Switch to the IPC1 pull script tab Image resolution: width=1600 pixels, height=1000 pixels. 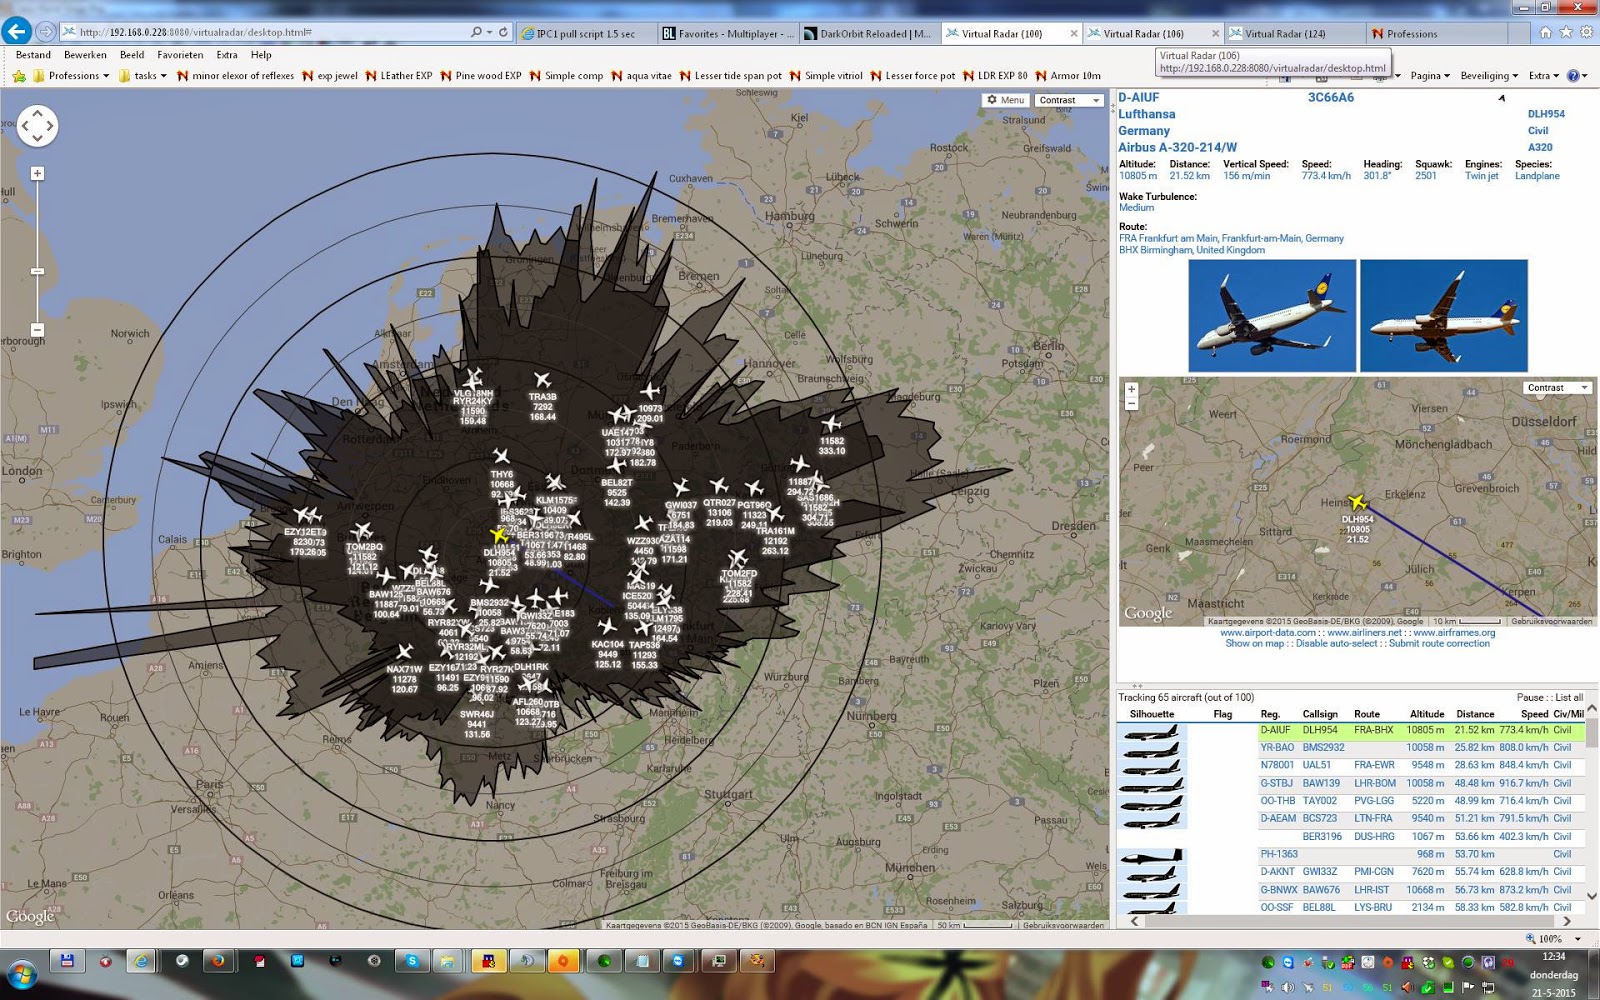click(x=586, y=34)
